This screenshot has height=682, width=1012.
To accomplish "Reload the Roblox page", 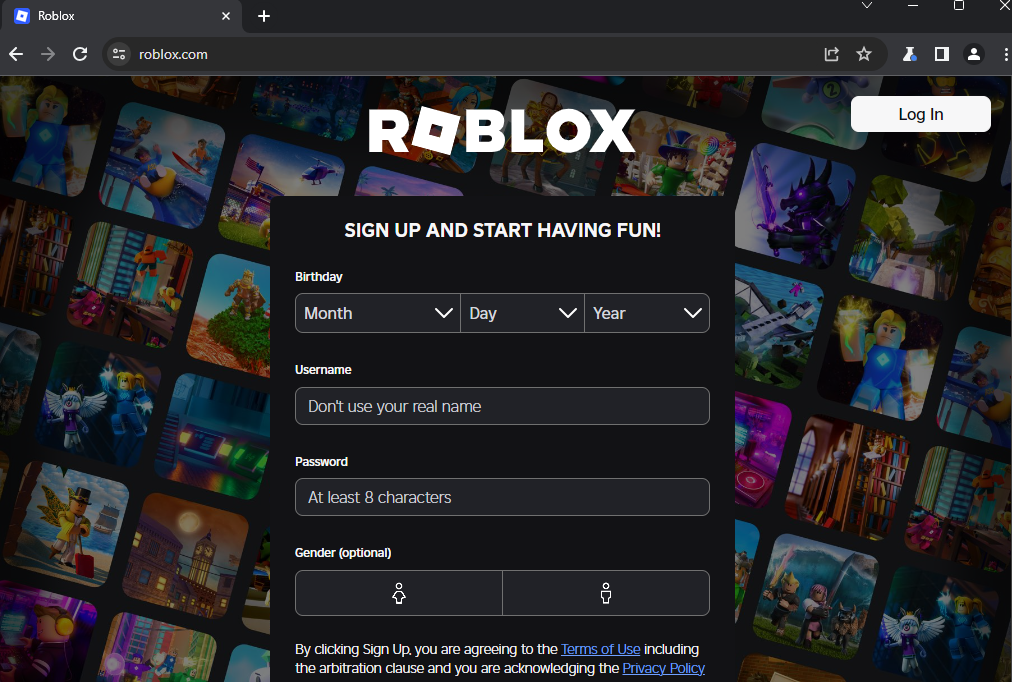I will (80, 54).
